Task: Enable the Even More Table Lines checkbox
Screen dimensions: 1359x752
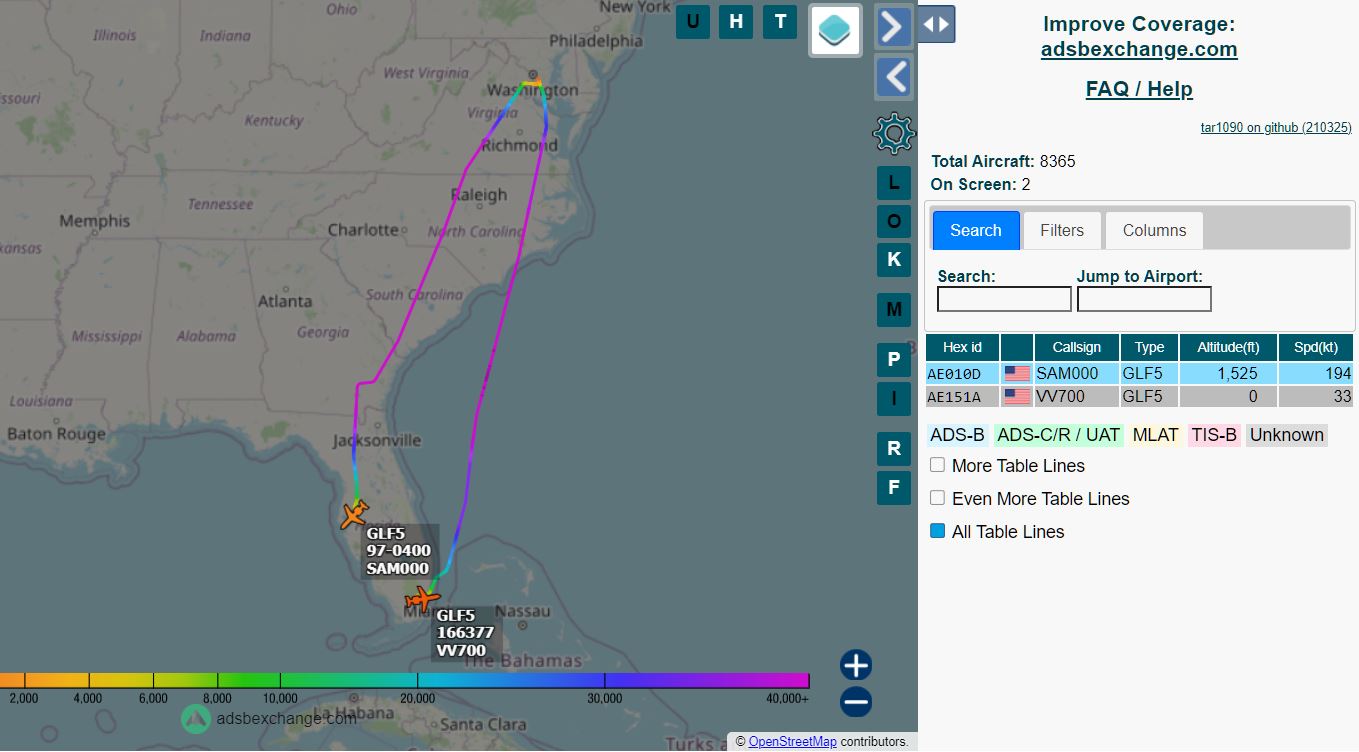Action: pos(937,498)
